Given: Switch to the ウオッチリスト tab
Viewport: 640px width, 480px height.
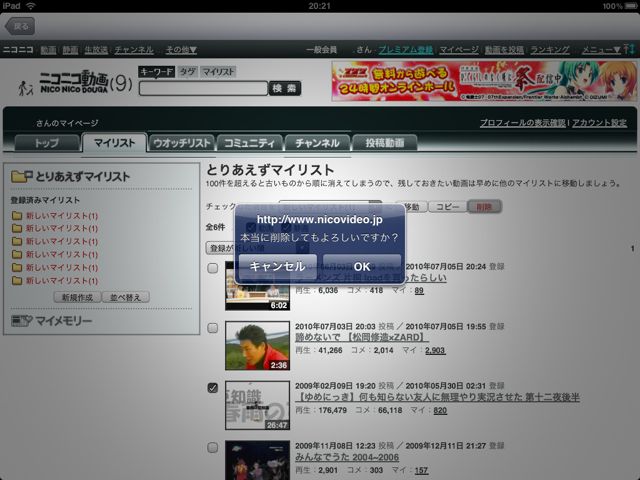Looking at the screenshot, I should point(182,143).
